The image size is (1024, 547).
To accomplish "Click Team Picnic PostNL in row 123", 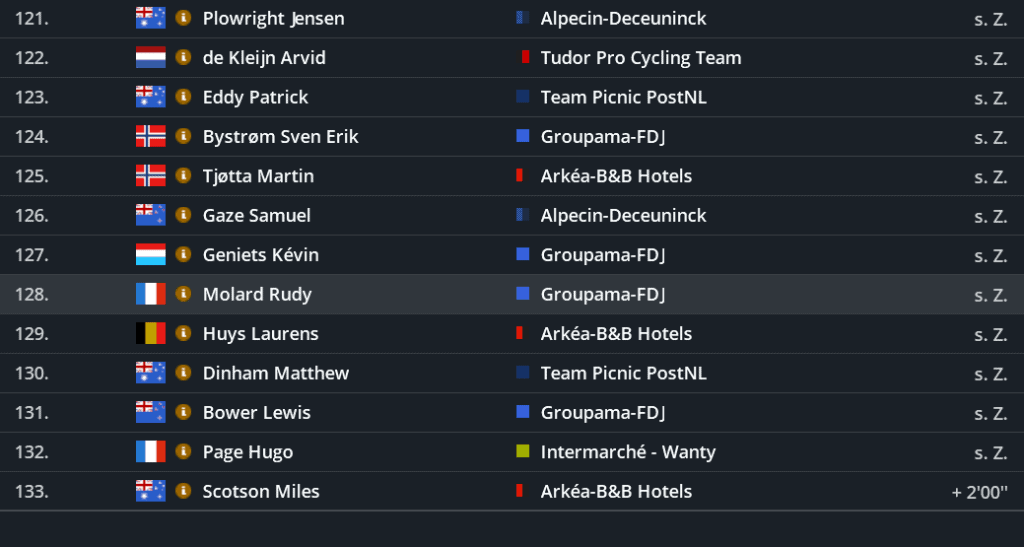I will (x=623, y=97).
